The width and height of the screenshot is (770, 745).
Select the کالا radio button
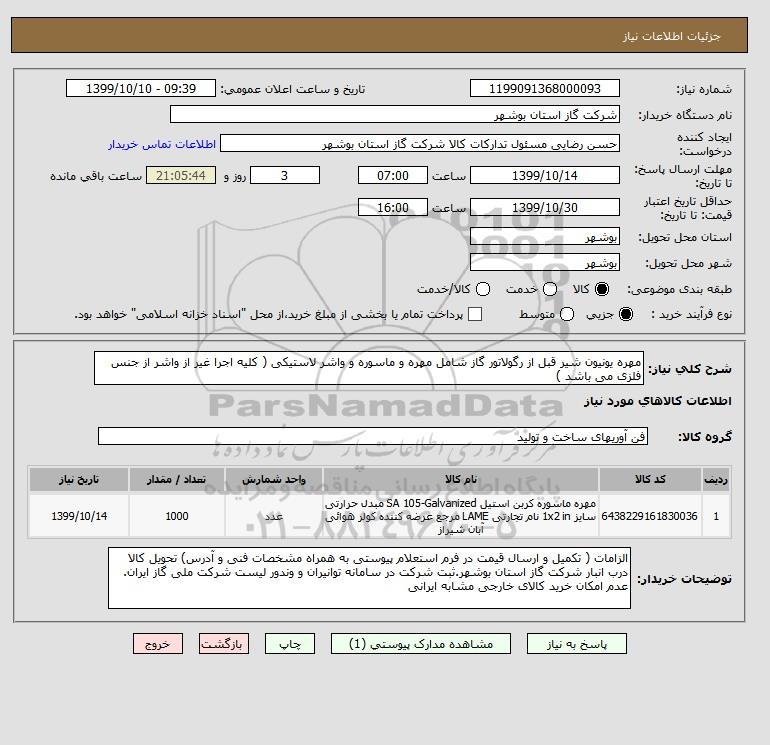pos(601,289)
